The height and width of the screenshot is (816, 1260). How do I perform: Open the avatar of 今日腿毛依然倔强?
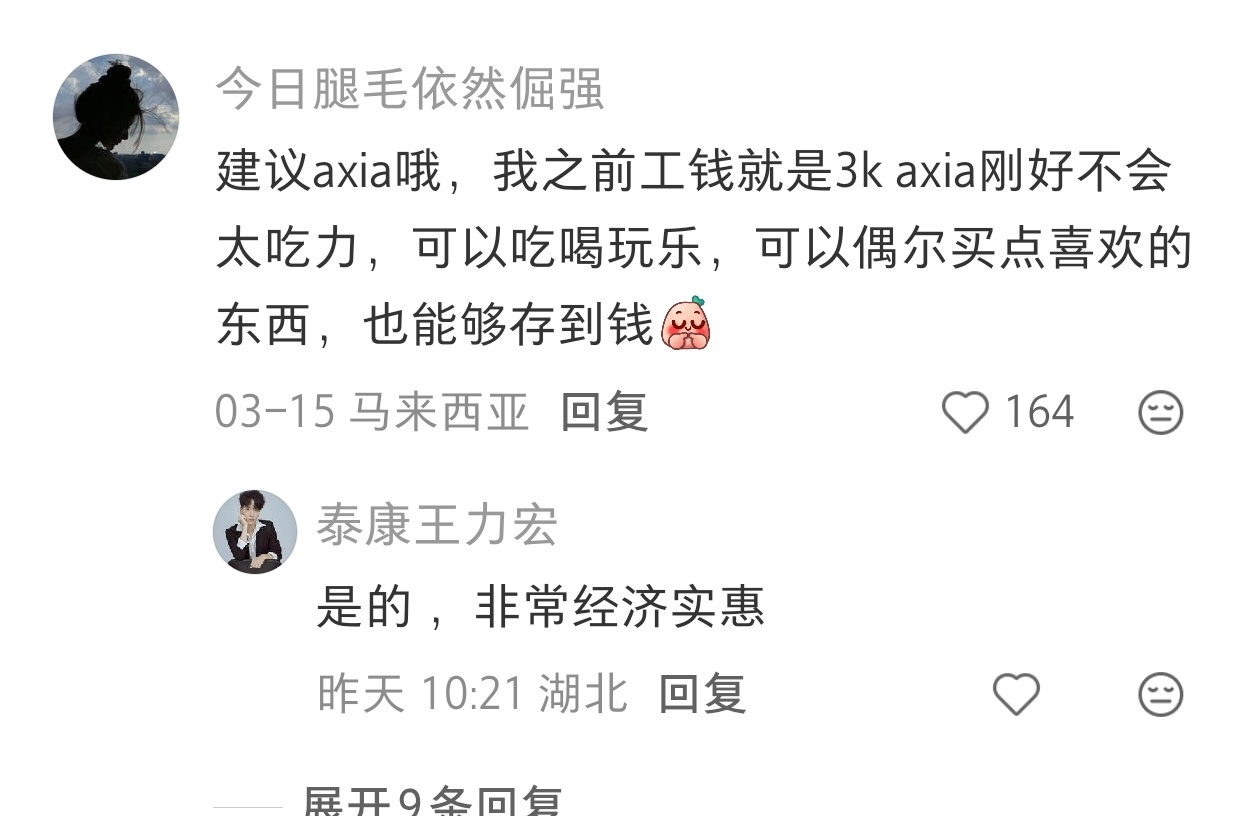(x=116, y=117)
